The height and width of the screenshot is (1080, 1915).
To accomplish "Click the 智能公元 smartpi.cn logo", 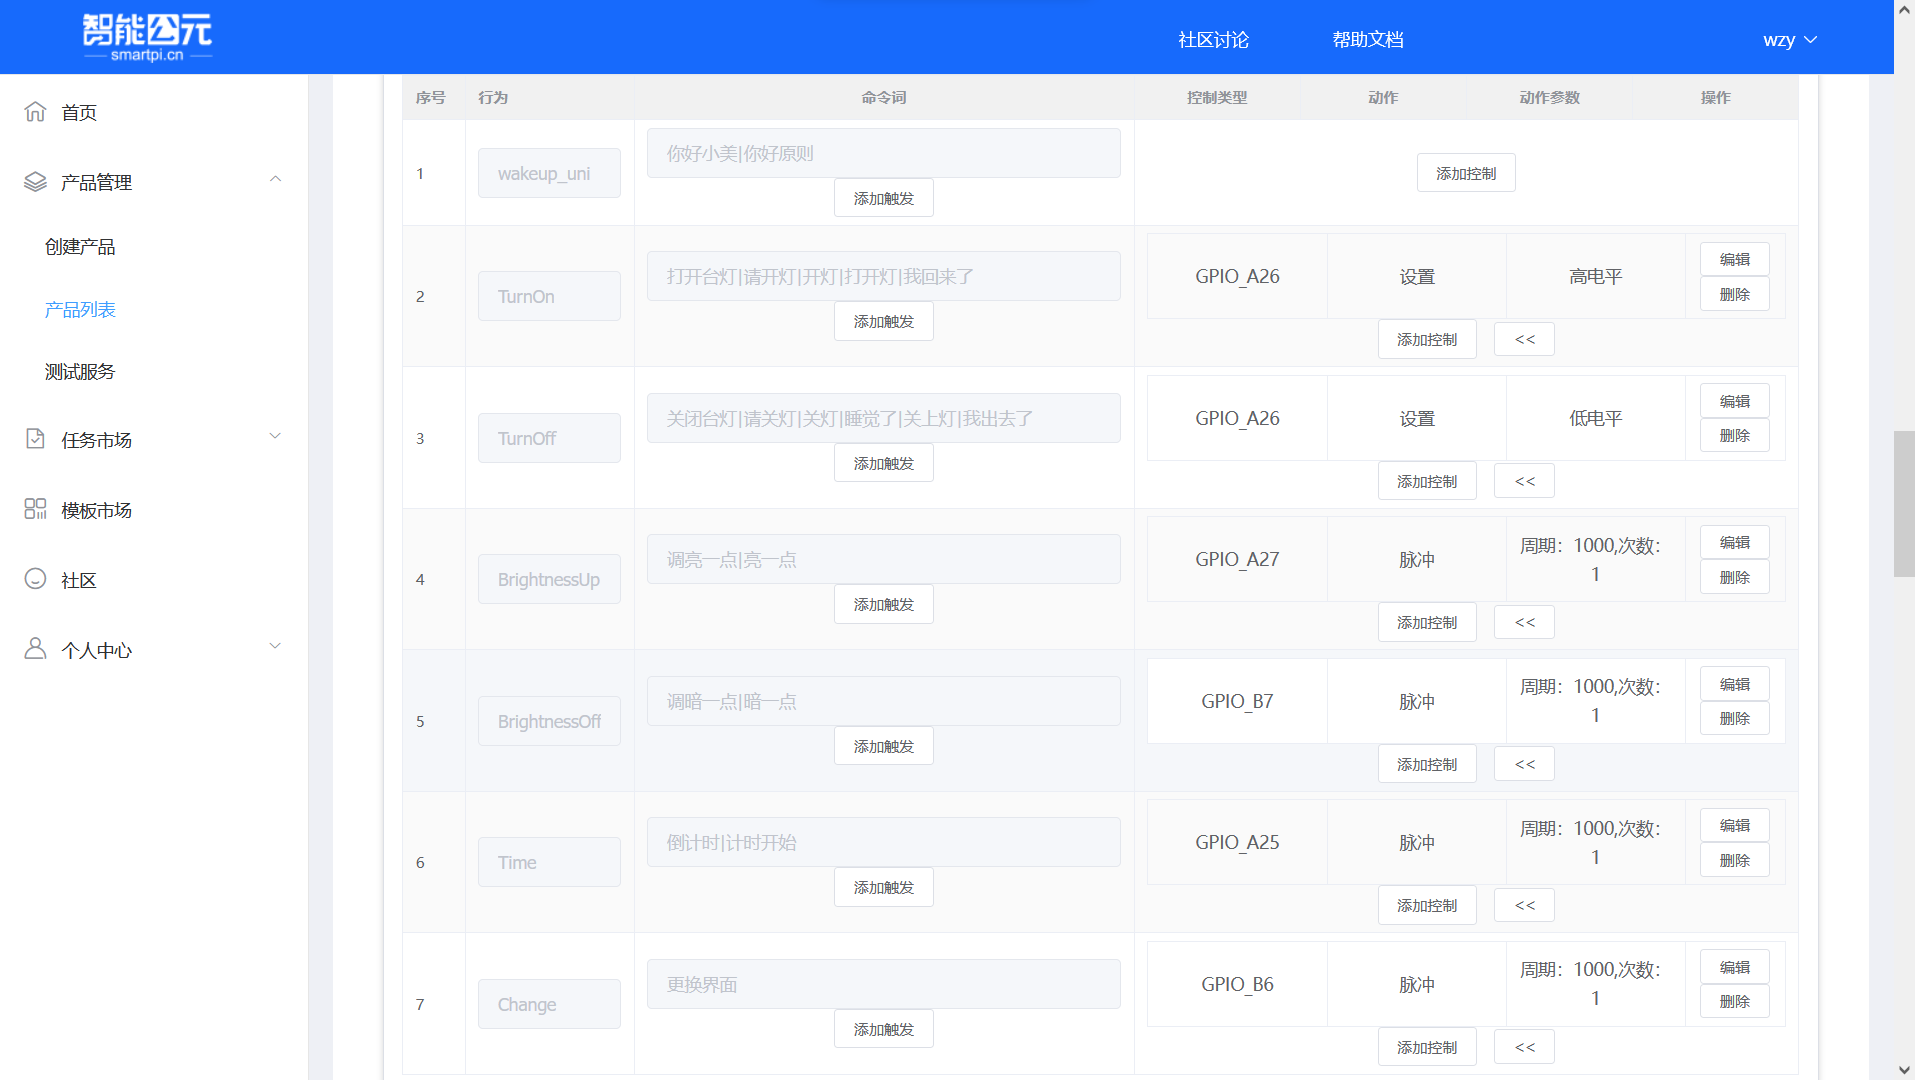I will tap(147, 38).
